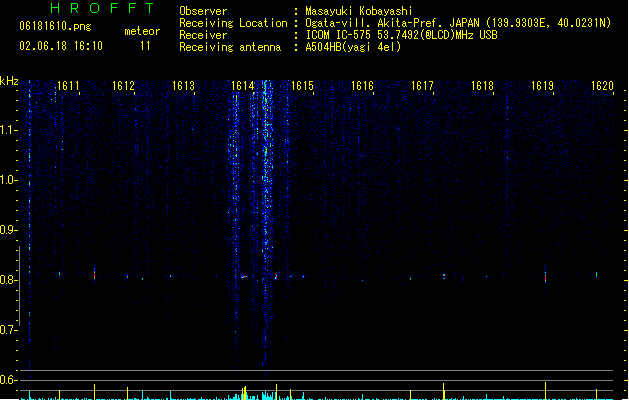Click the Receiving Location label
Image resolution: width=629 pixels, height=400 pixels.
pos(233,23)
